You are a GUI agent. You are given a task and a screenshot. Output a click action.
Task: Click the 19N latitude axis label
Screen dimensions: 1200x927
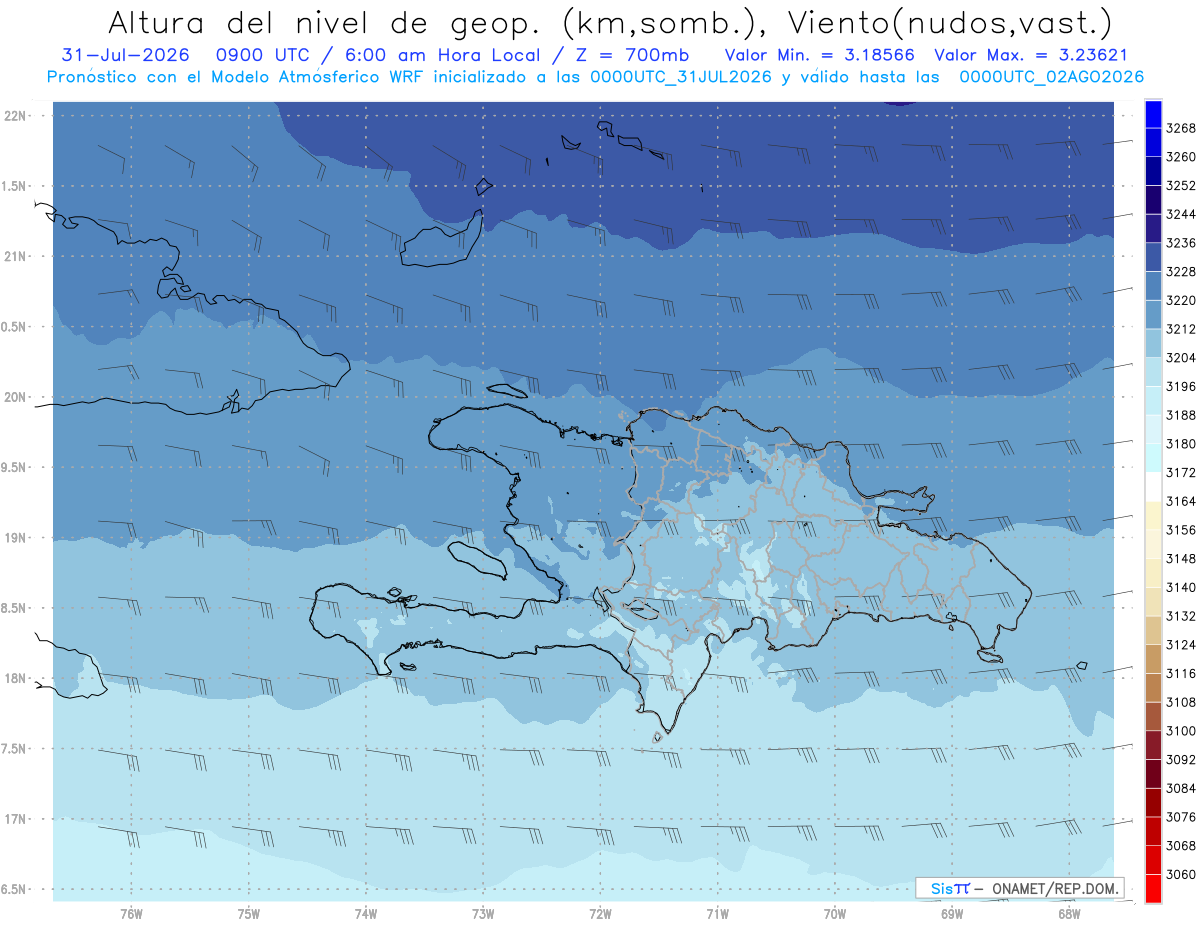15,538
